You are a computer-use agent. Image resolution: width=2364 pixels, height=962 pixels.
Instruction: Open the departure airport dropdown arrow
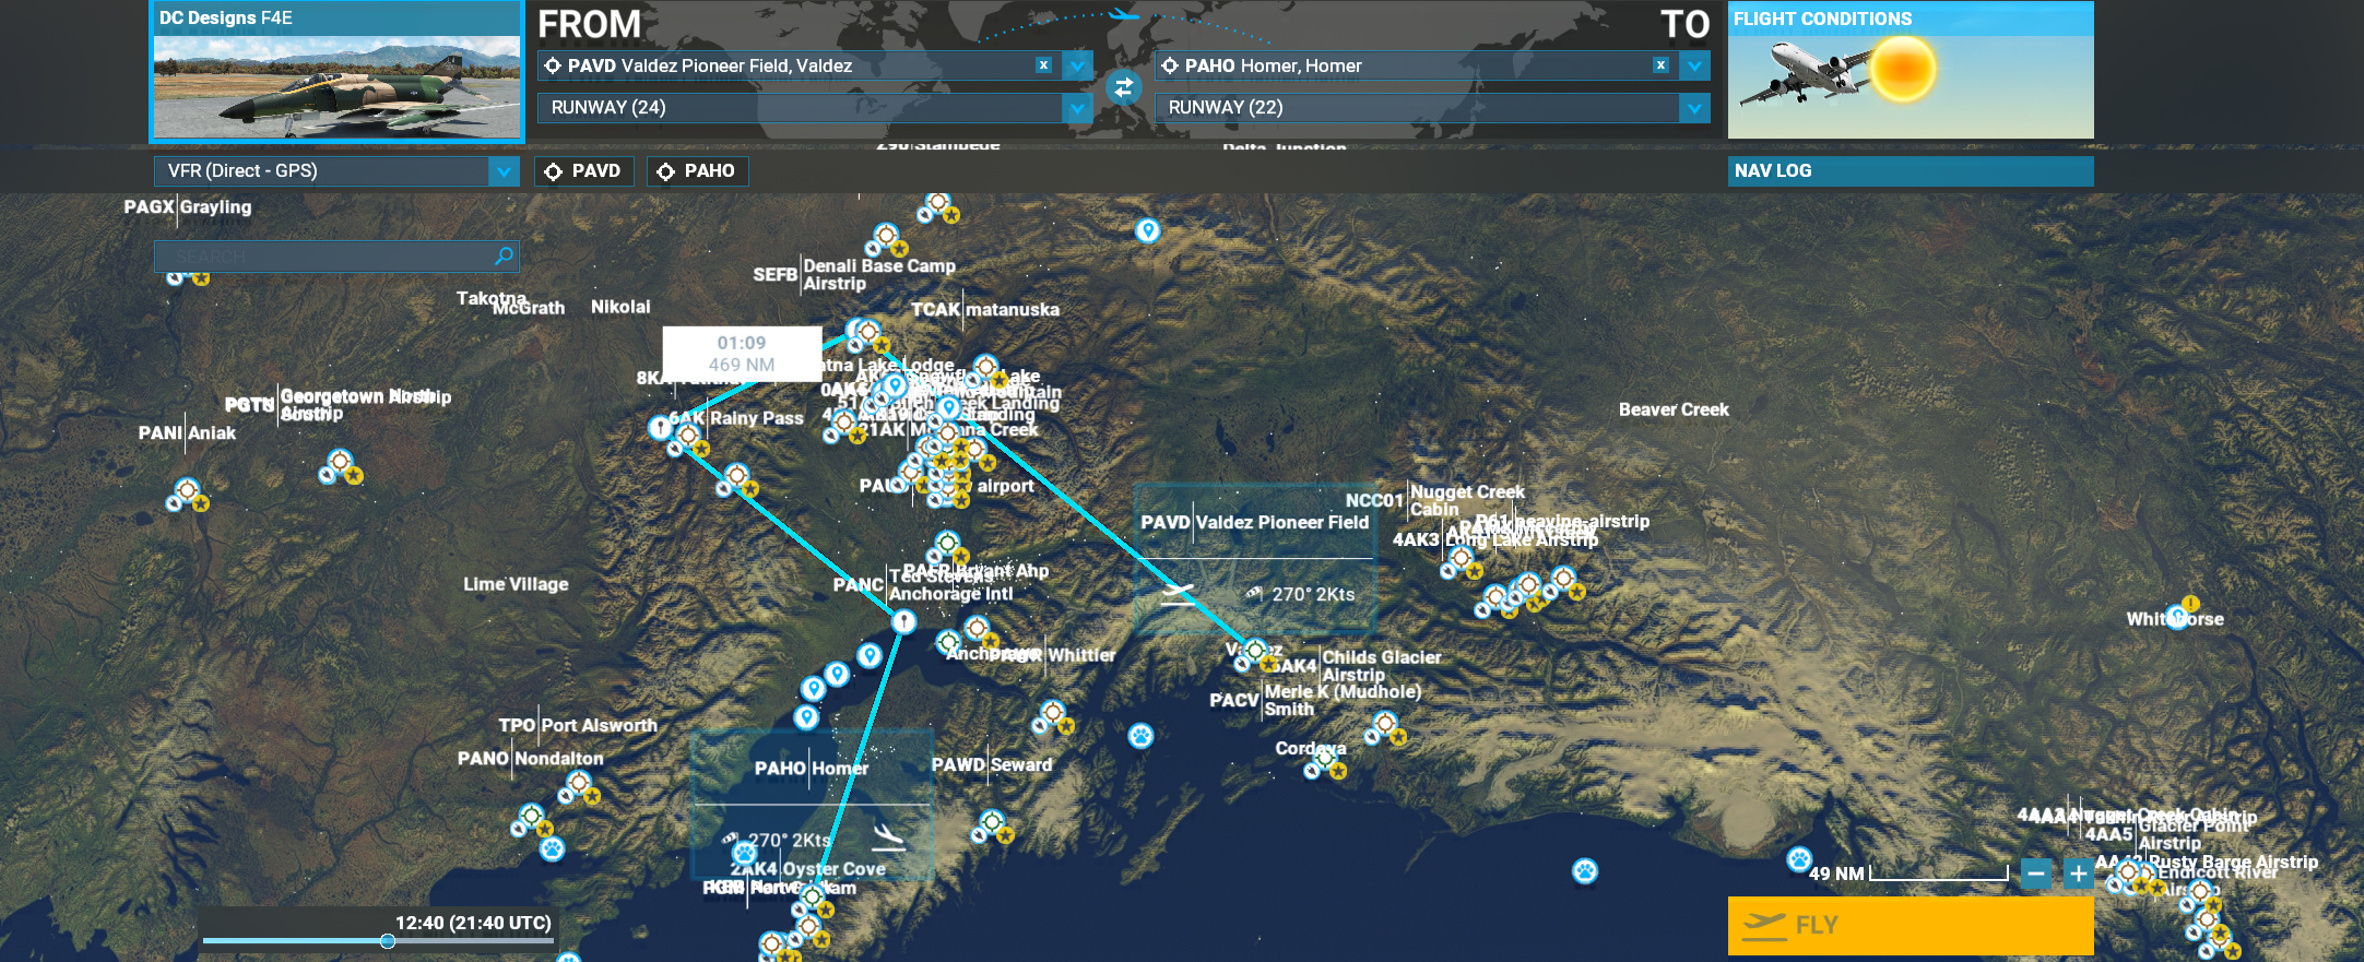pyautogui.click(x=1077, y=66)
